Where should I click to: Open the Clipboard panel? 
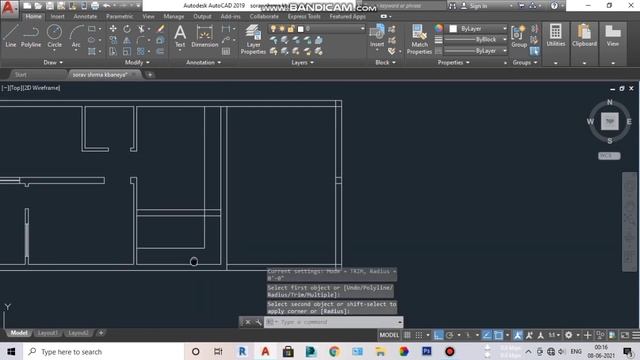coord(584,35)
